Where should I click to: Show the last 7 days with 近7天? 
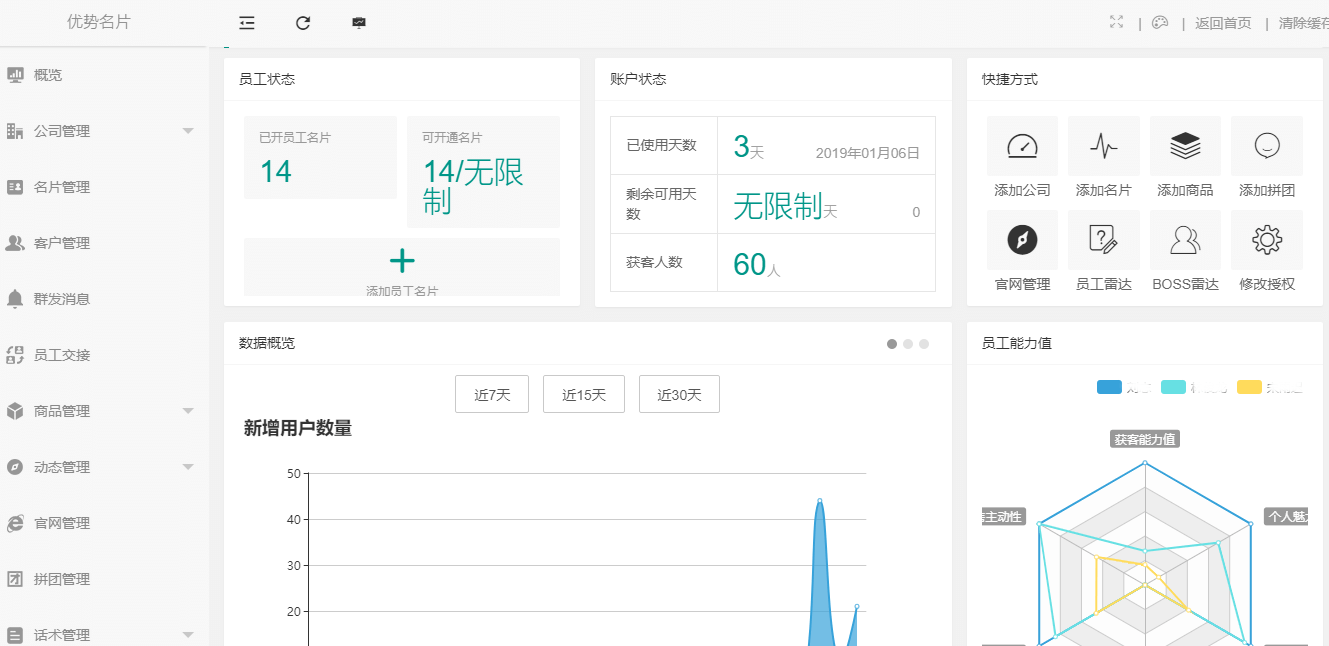pos(492,394)
